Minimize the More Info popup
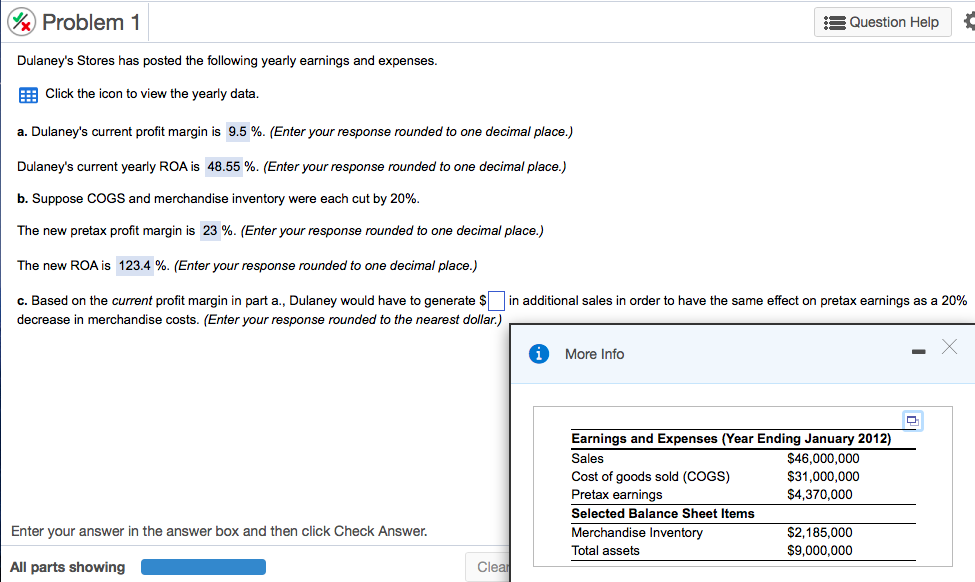 (918, 352)
